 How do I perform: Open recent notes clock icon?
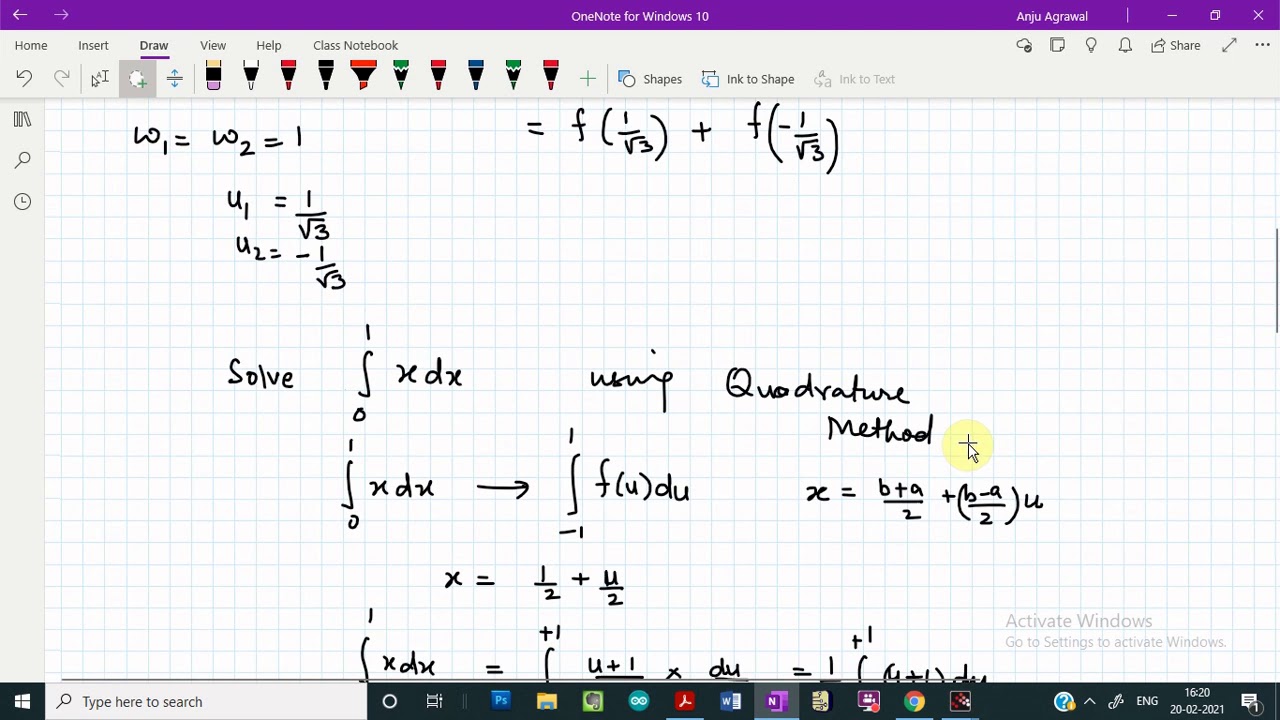coord(22,202)
